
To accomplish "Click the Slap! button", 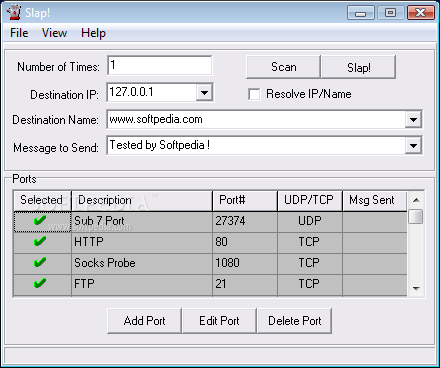I will point(359,67).
